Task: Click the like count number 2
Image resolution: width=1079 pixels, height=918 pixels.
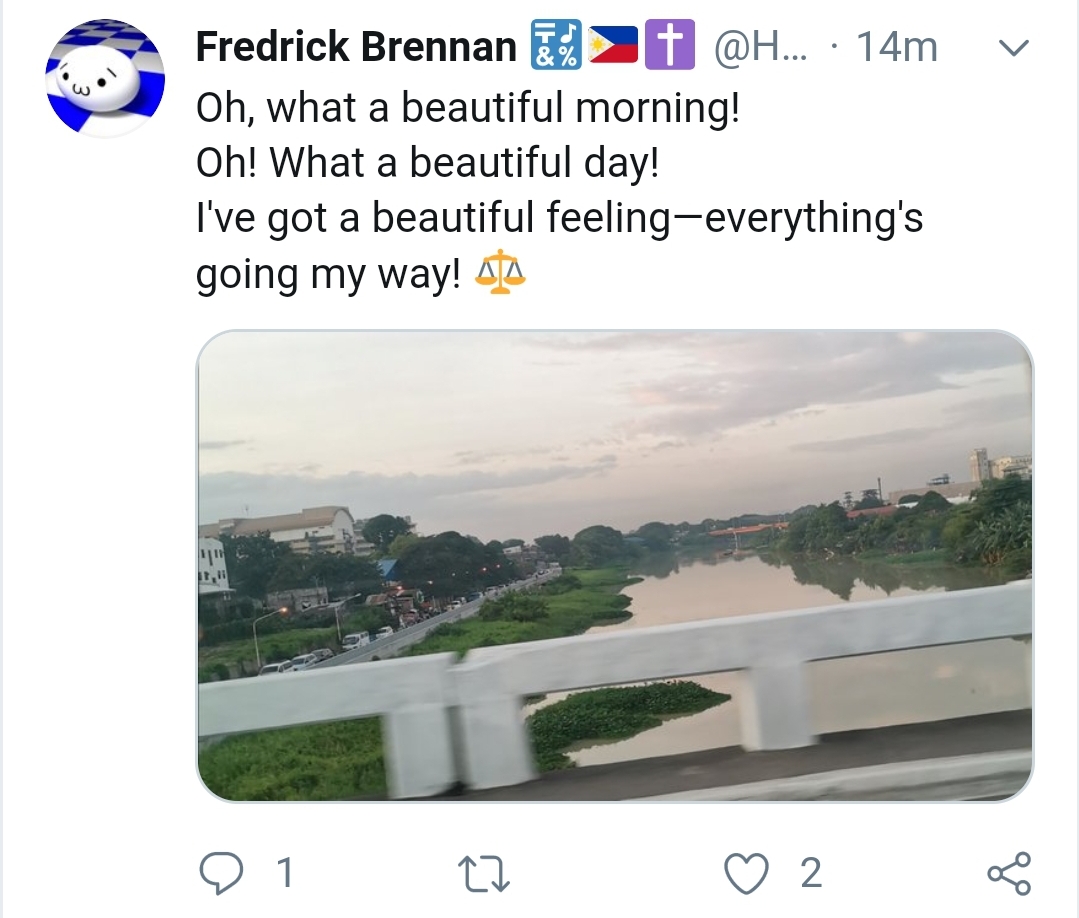Action: tap(811, 873)
